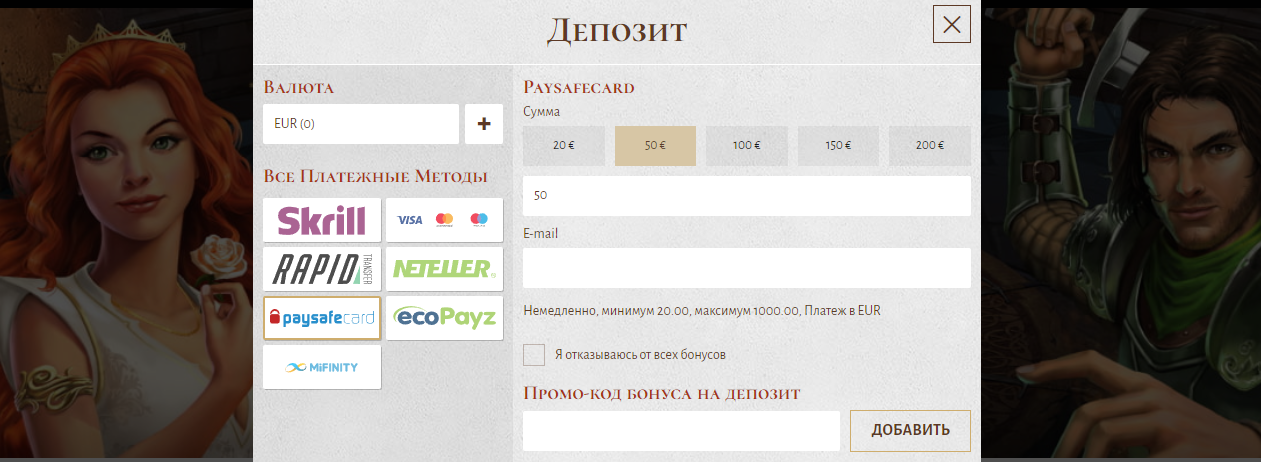The width and height of the screenshot is (1261, 462).
Task: Select Rapid Transfer payment method
Action: click(322, 269)
